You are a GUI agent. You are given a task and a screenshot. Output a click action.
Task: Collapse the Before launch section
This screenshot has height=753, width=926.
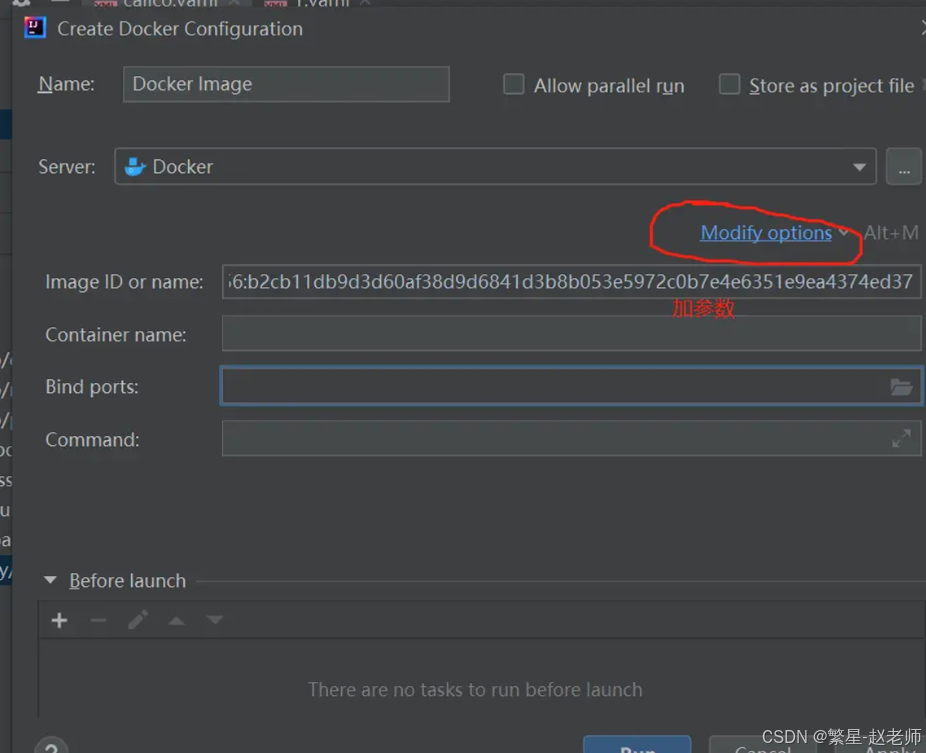pyautogui.click(x=50, y=581)
